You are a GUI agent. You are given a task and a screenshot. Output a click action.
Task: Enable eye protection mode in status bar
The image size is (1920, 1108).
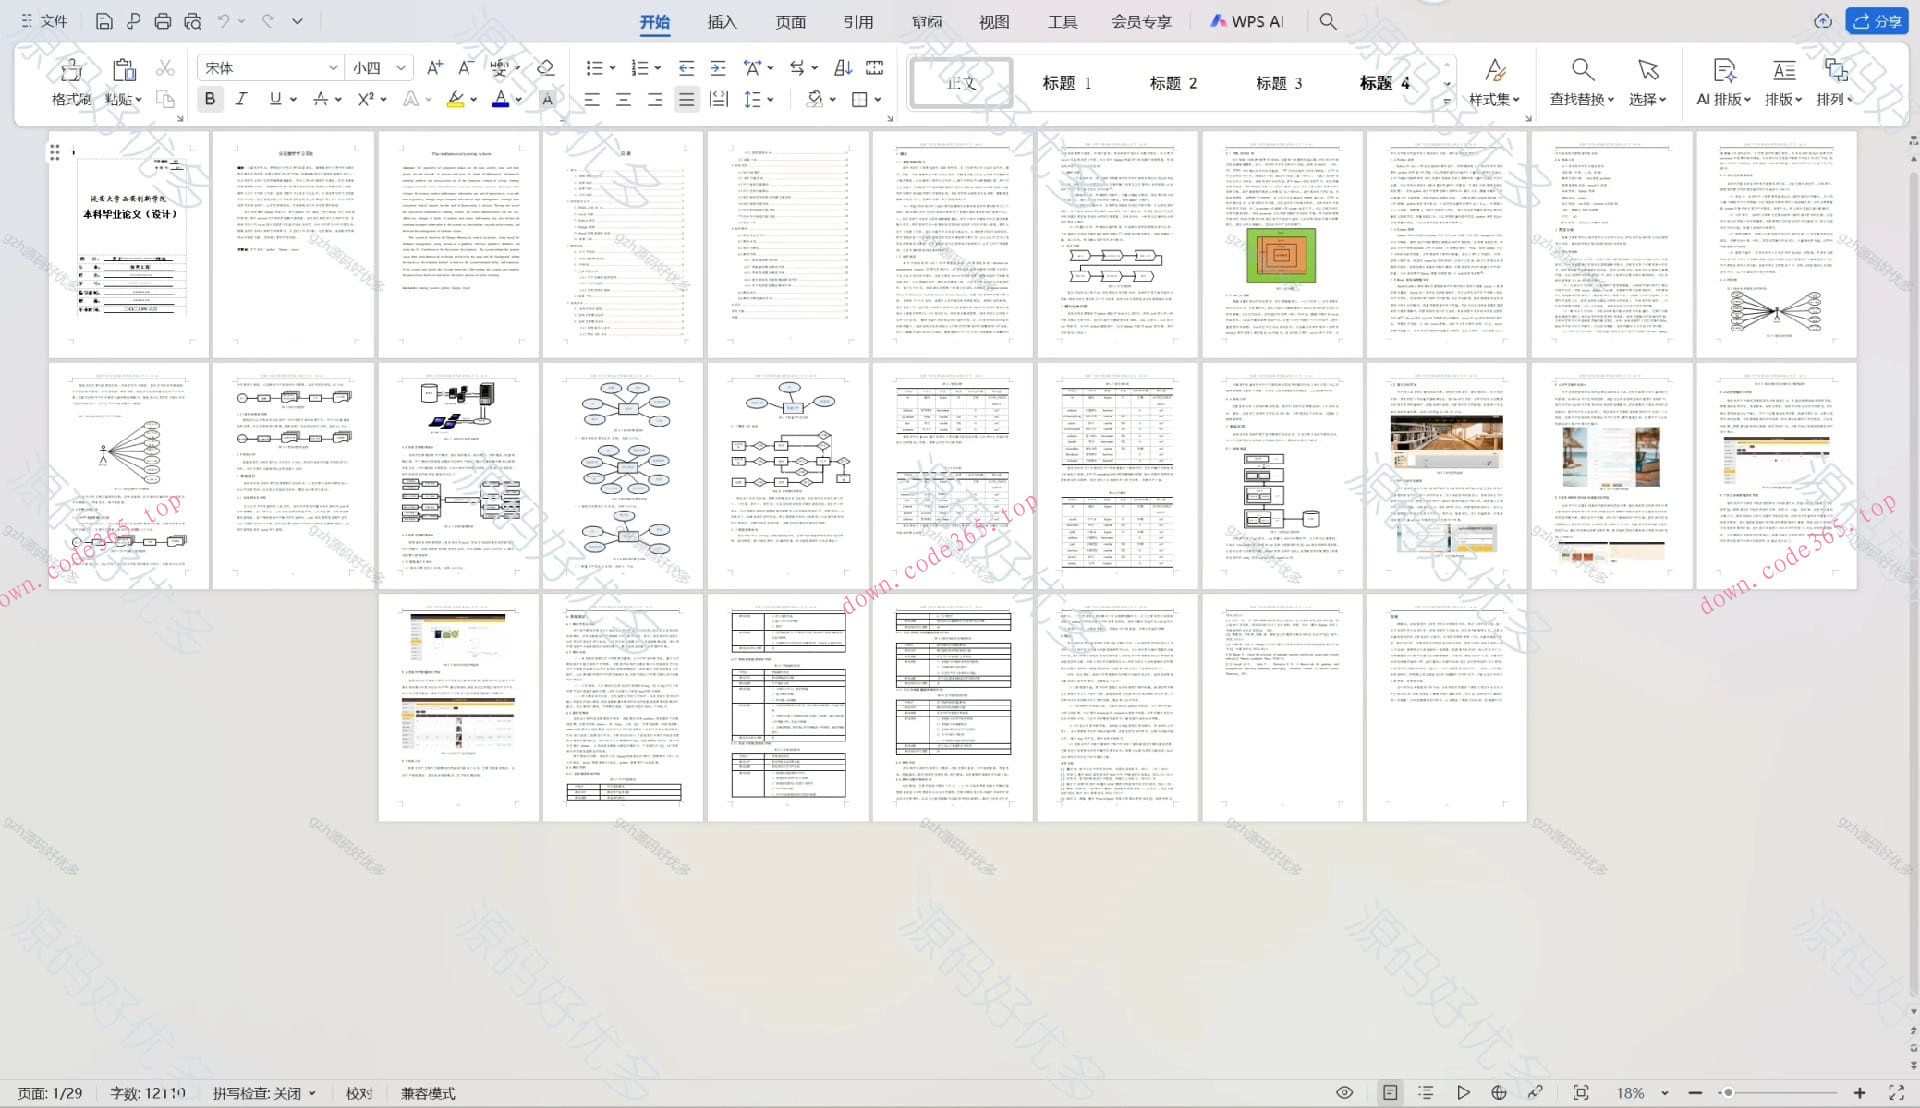click(x=1345, y=1093)
